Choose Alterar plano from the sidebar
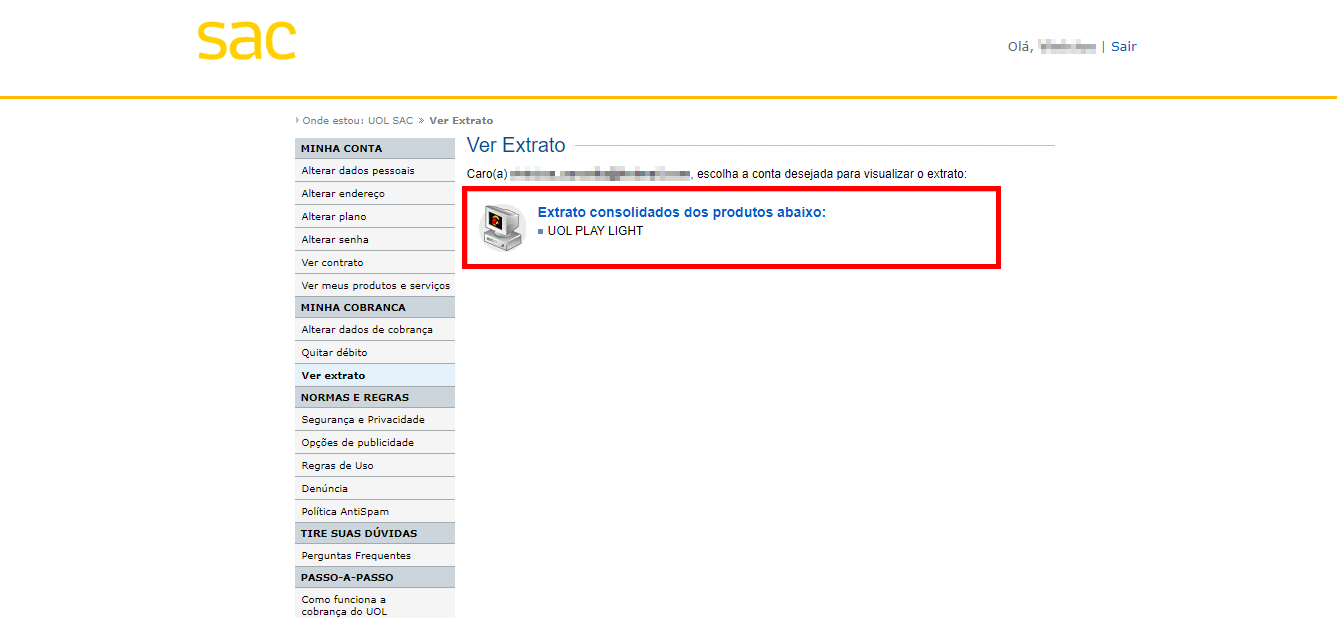Screen dimensions: 1337x618 tap(375, 217)
